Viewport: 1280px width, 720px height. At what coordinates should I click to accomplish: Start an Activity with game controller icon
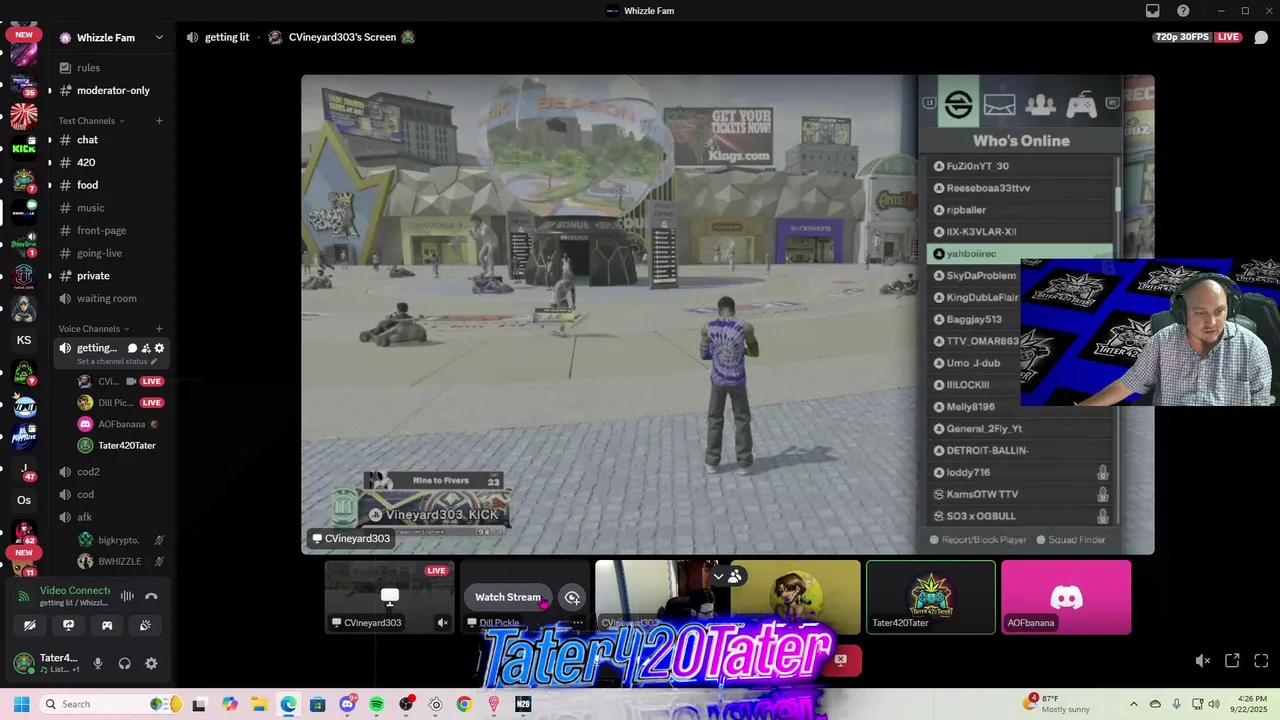107,625
